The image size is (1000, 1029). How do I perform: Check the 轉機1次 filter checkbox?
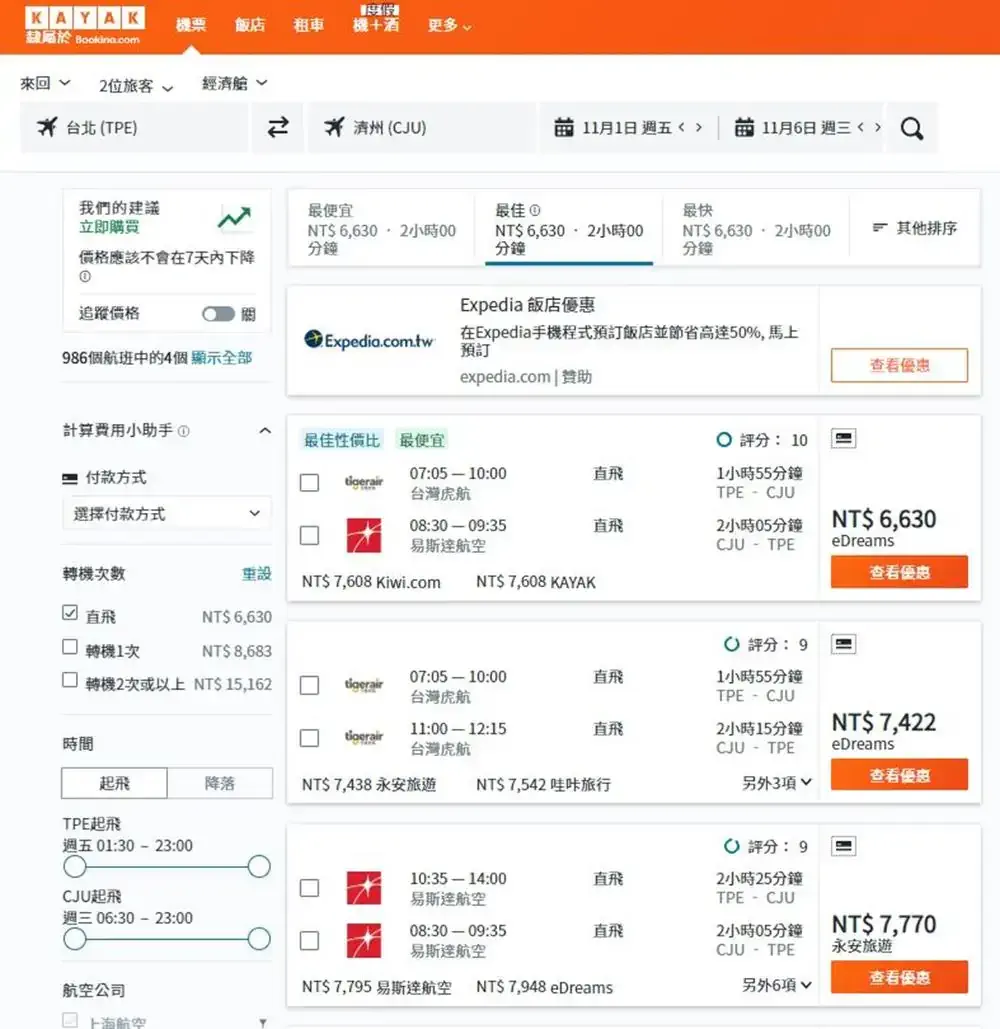pyautogui.click(x=70, y=647)
